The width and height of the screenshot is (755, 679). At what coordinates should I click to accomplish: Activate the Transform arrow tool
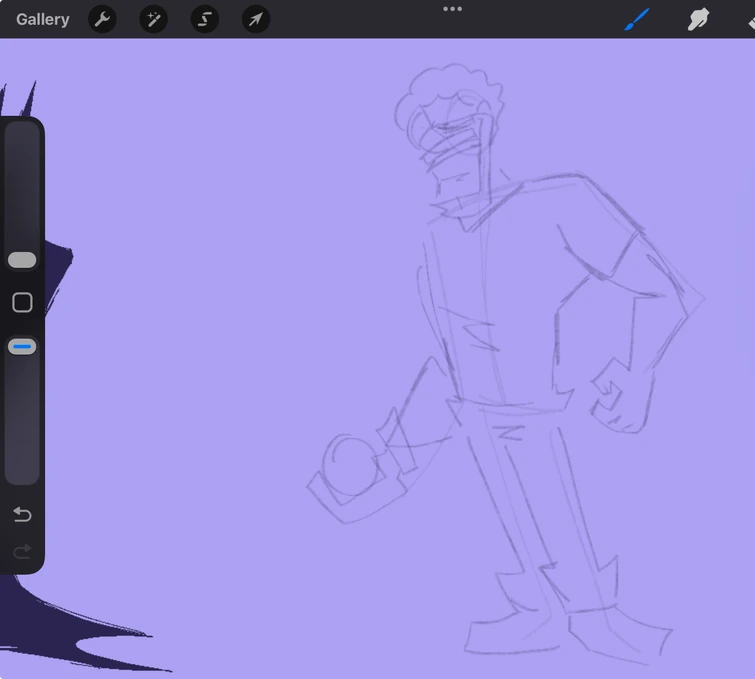256,19
